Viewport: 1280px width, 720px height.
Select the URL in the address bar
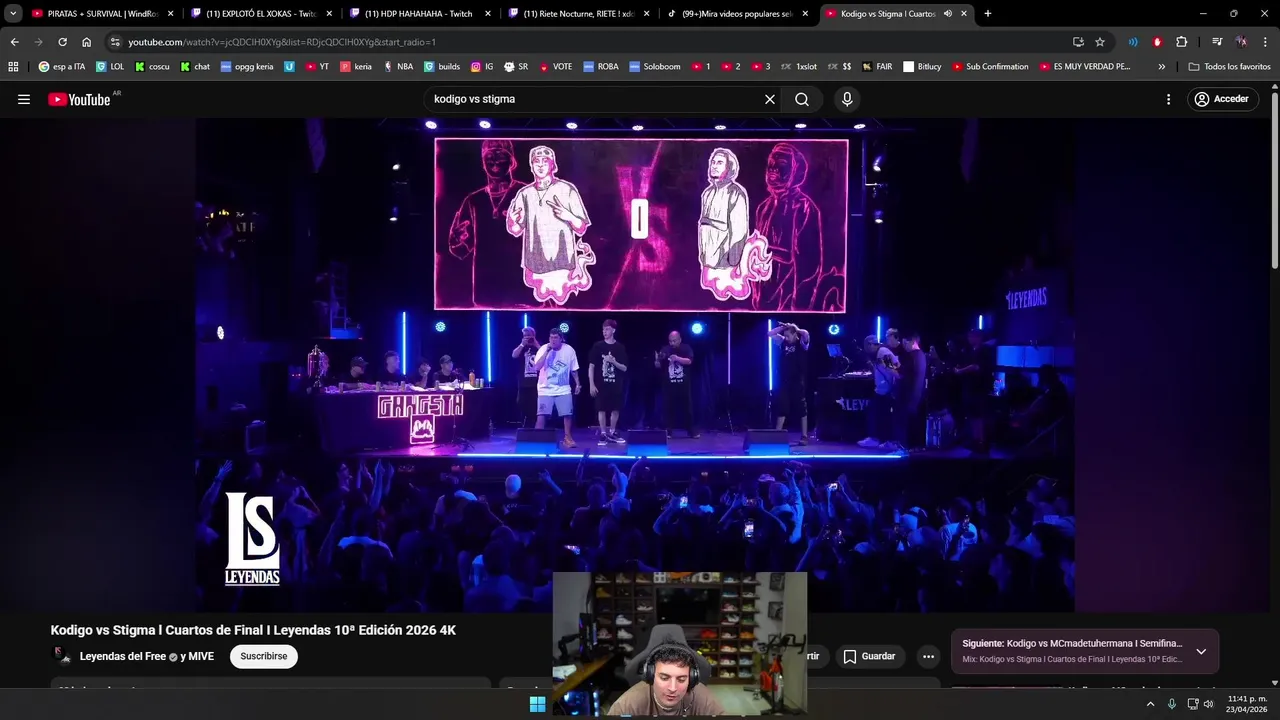coord(282,42)
